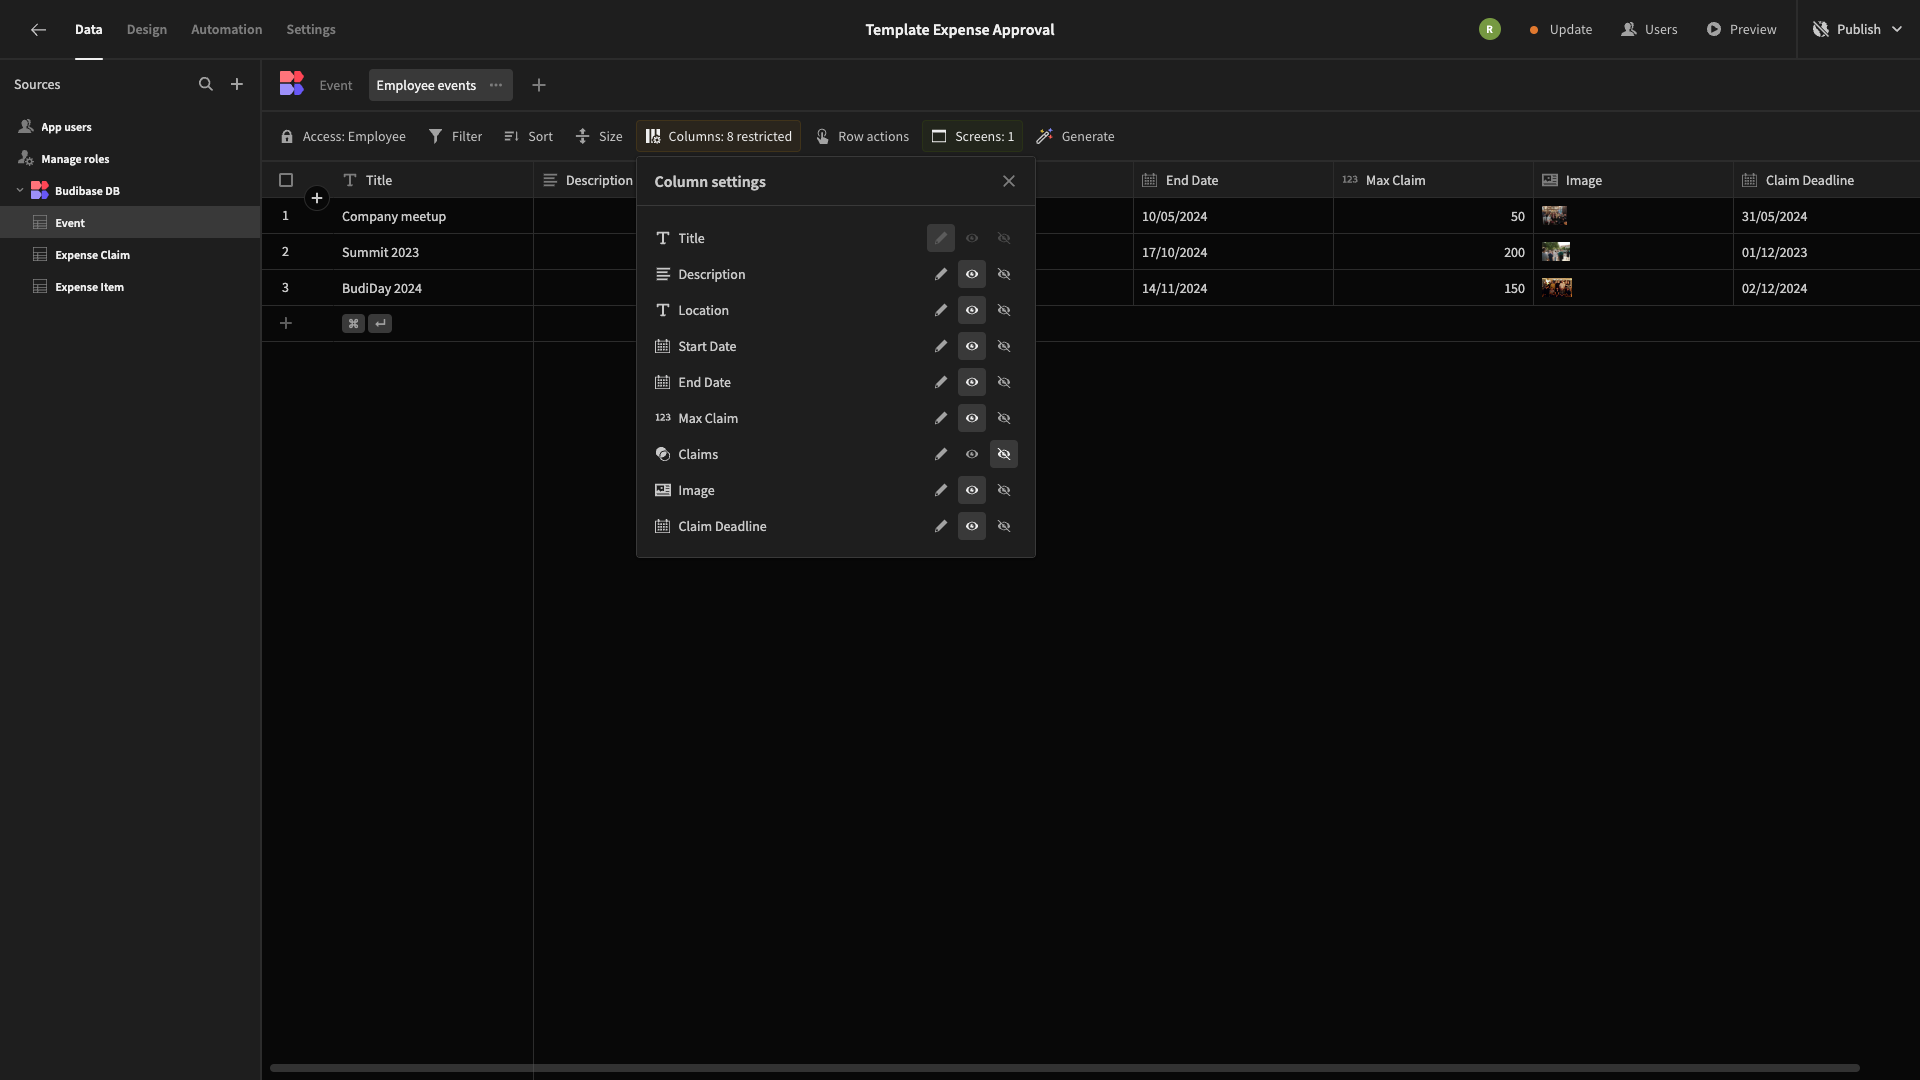
Task: Click edit pencil for Description column
Action: pos(941,274)
